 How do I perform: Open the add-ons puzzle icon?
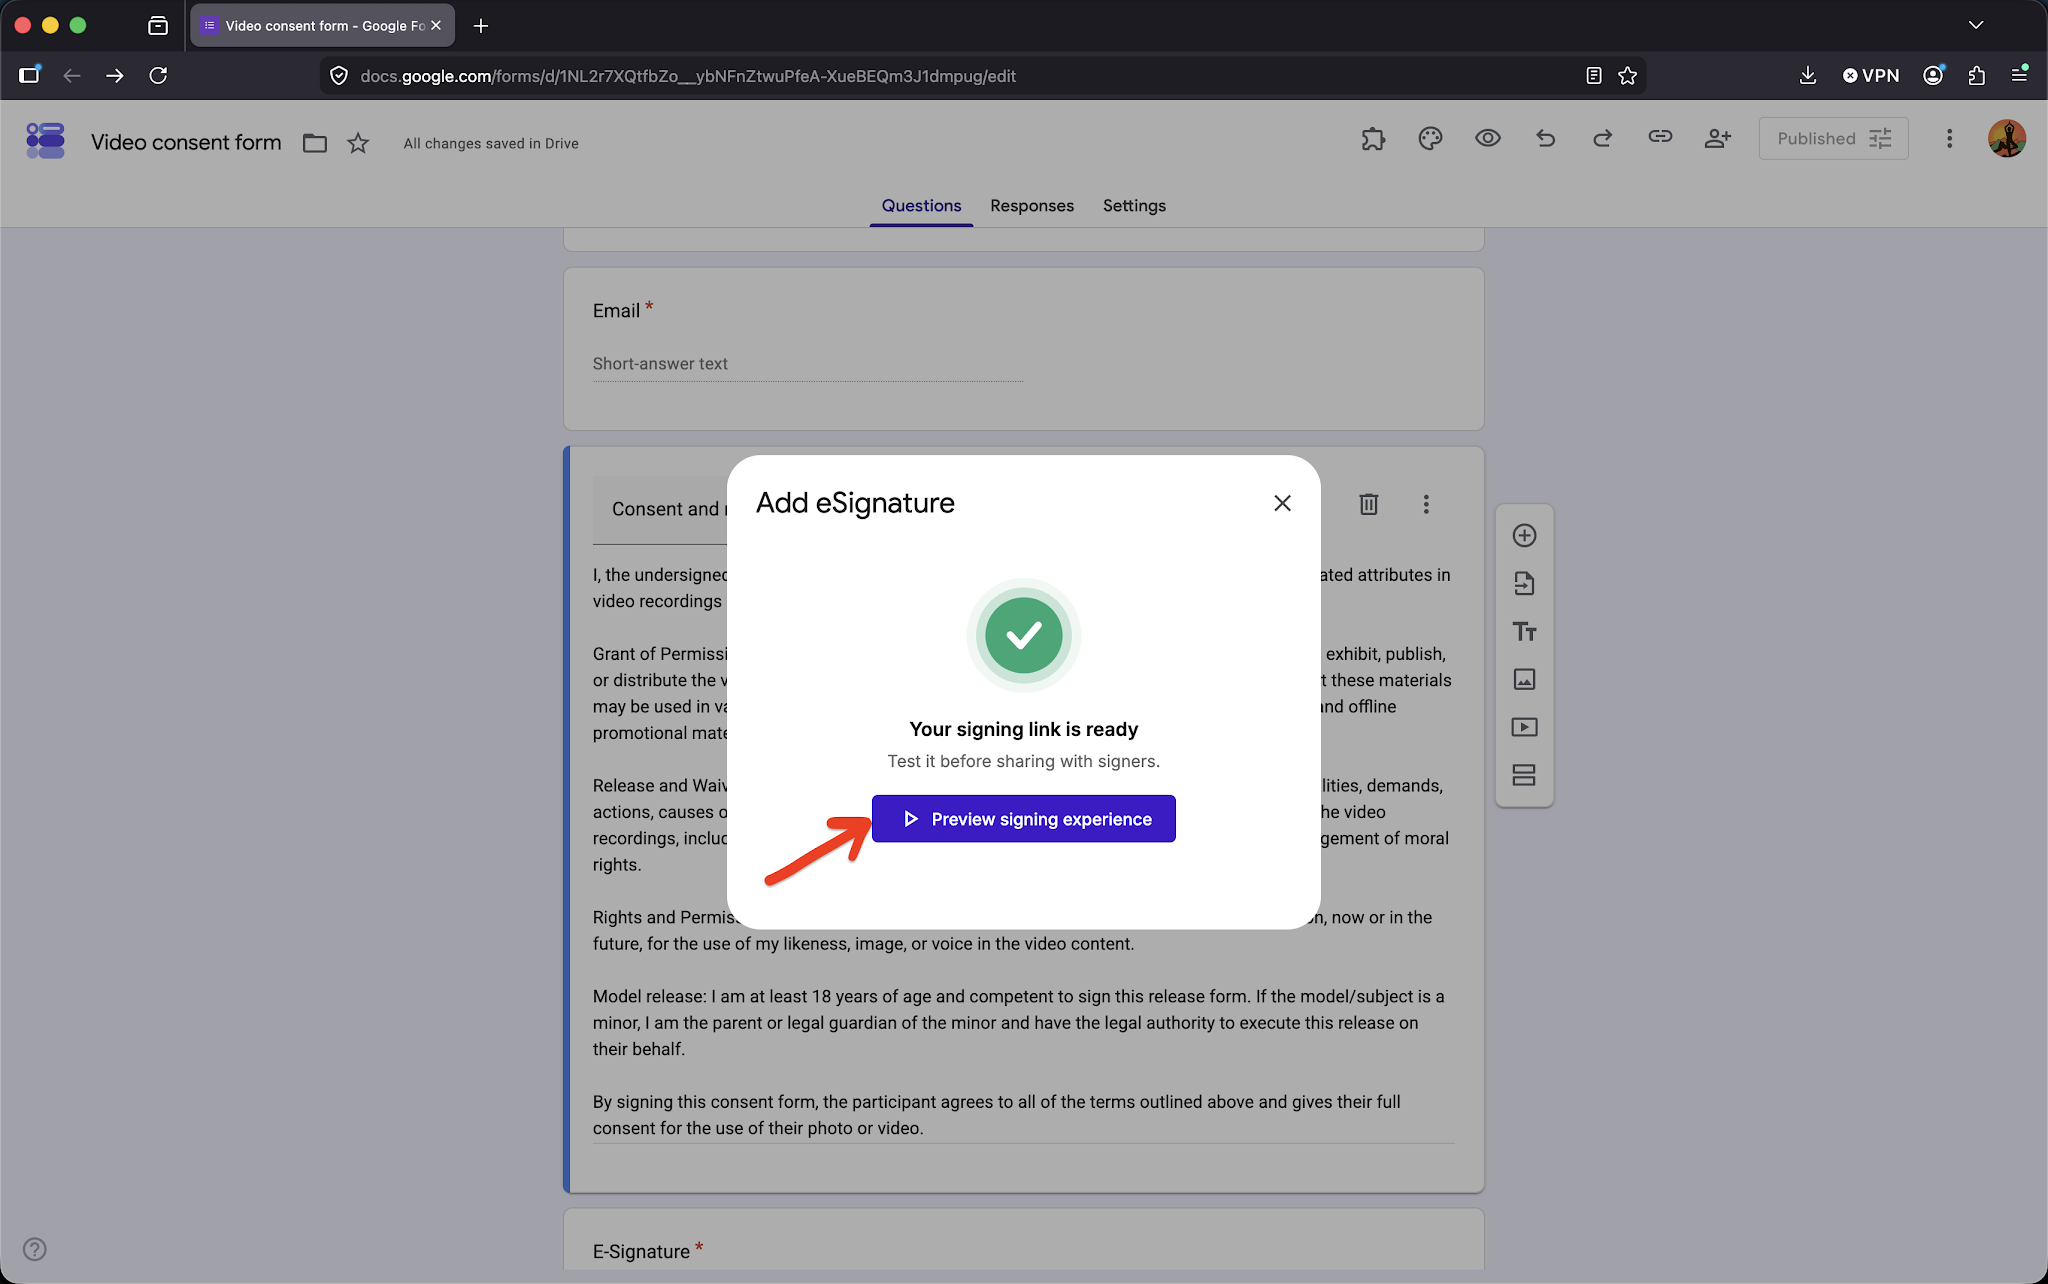coord(1373,138)
